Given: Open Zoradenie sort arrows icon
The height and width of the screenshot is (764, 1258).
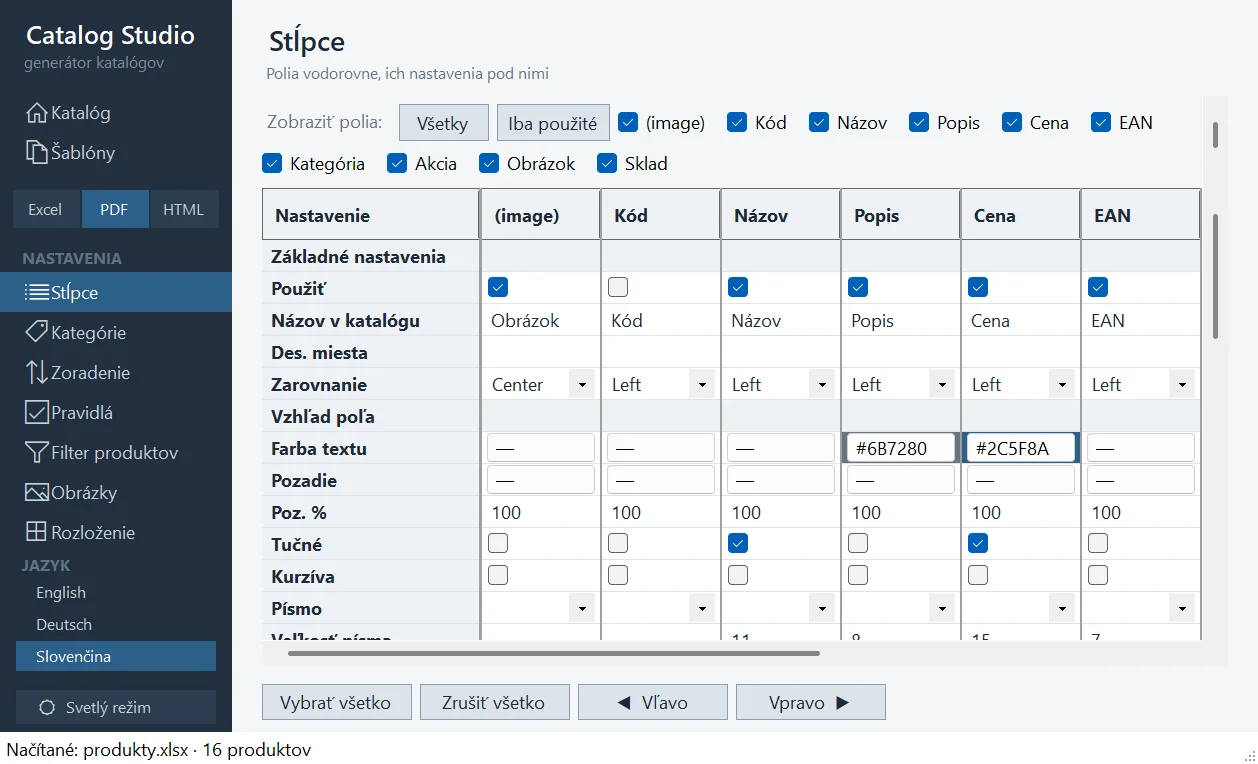Looking at the screenshot, I should click(37, 373).
